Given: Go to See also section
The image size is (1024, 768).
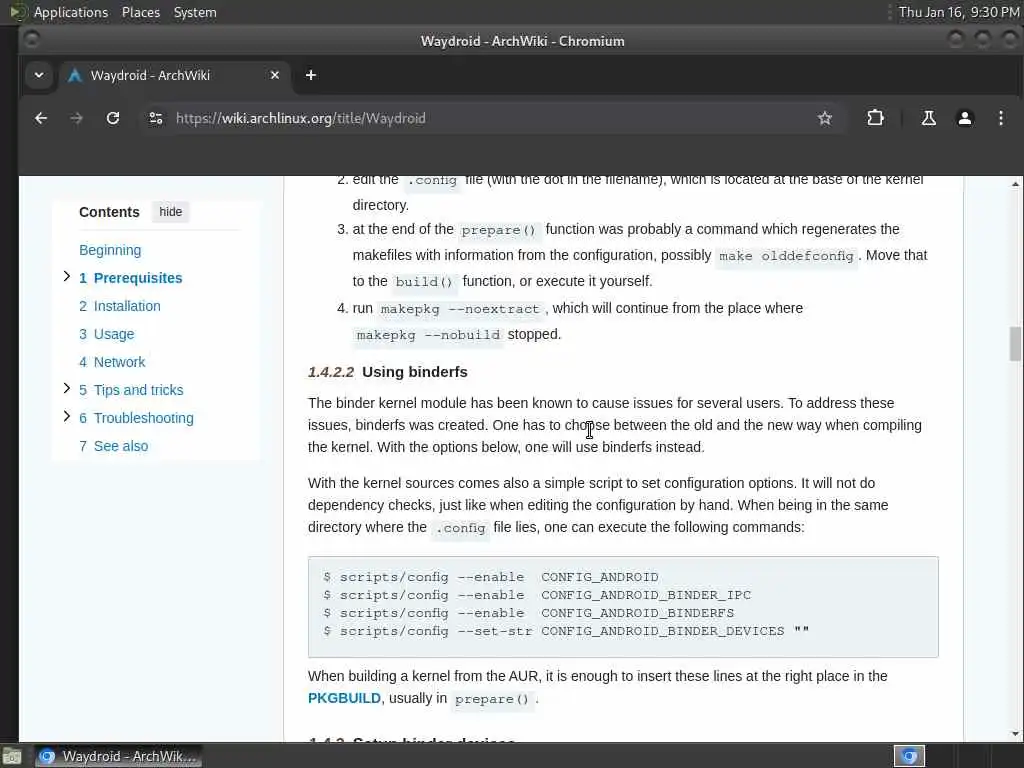Looking at the screenshot, I should [x=114, y=447].
